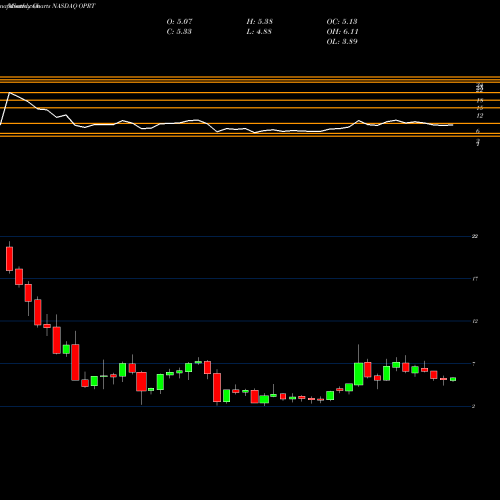The height and width of the screenshot is (500, 500).
Task: Click the 18 label on upper line chart axis
Action: [x=480, y=100]
